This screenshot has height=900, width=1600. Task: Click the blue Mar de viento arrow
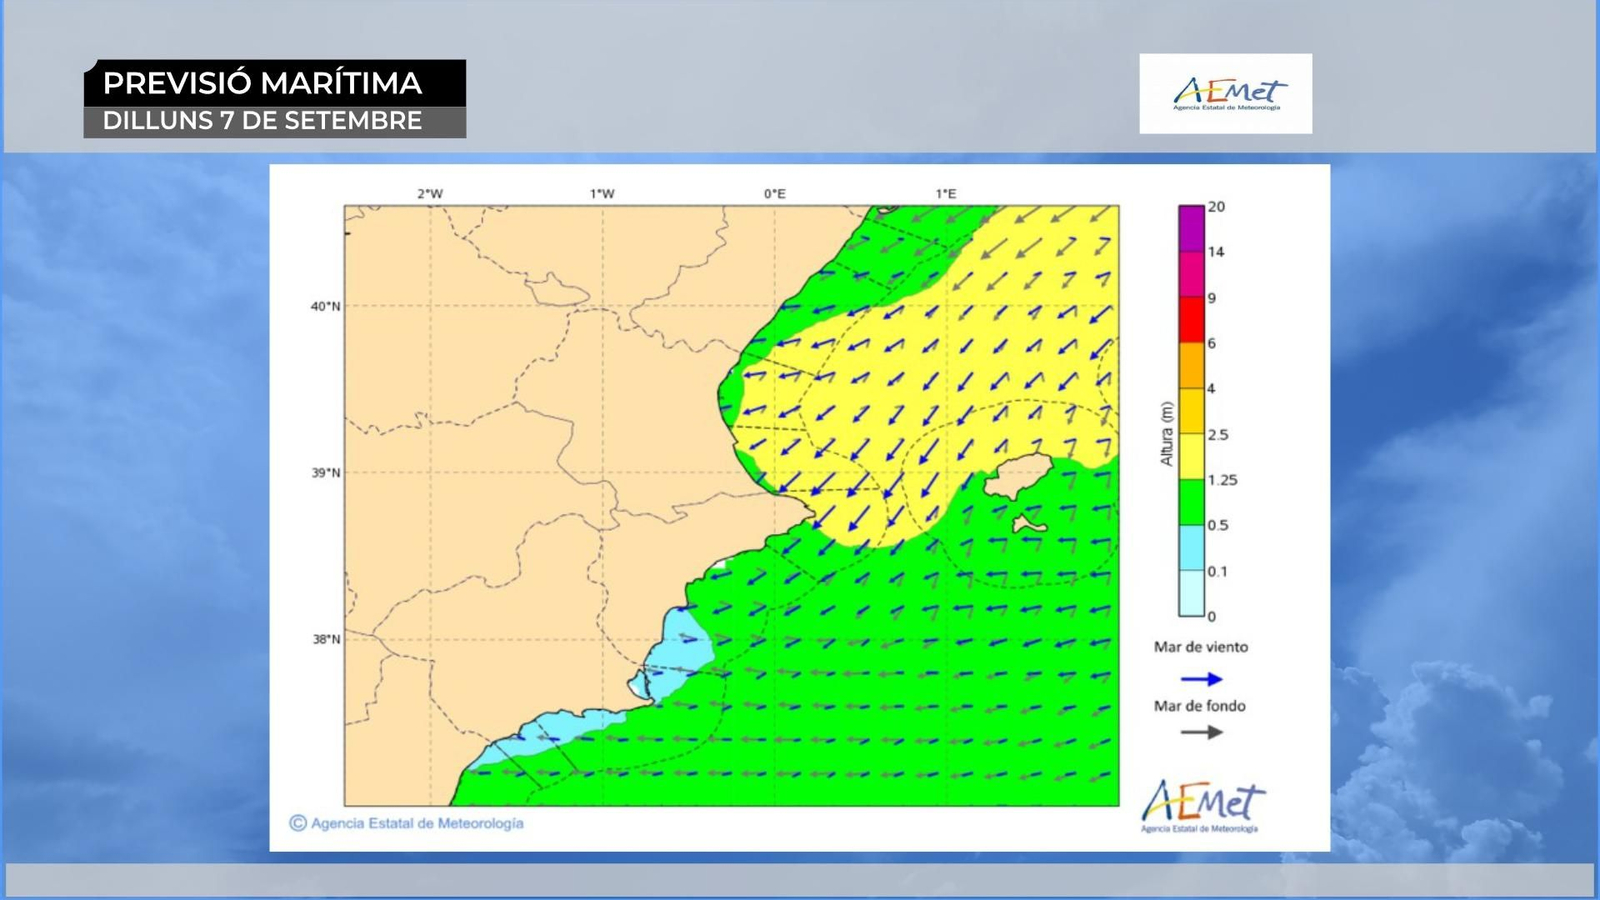[x=1201, y=679]
